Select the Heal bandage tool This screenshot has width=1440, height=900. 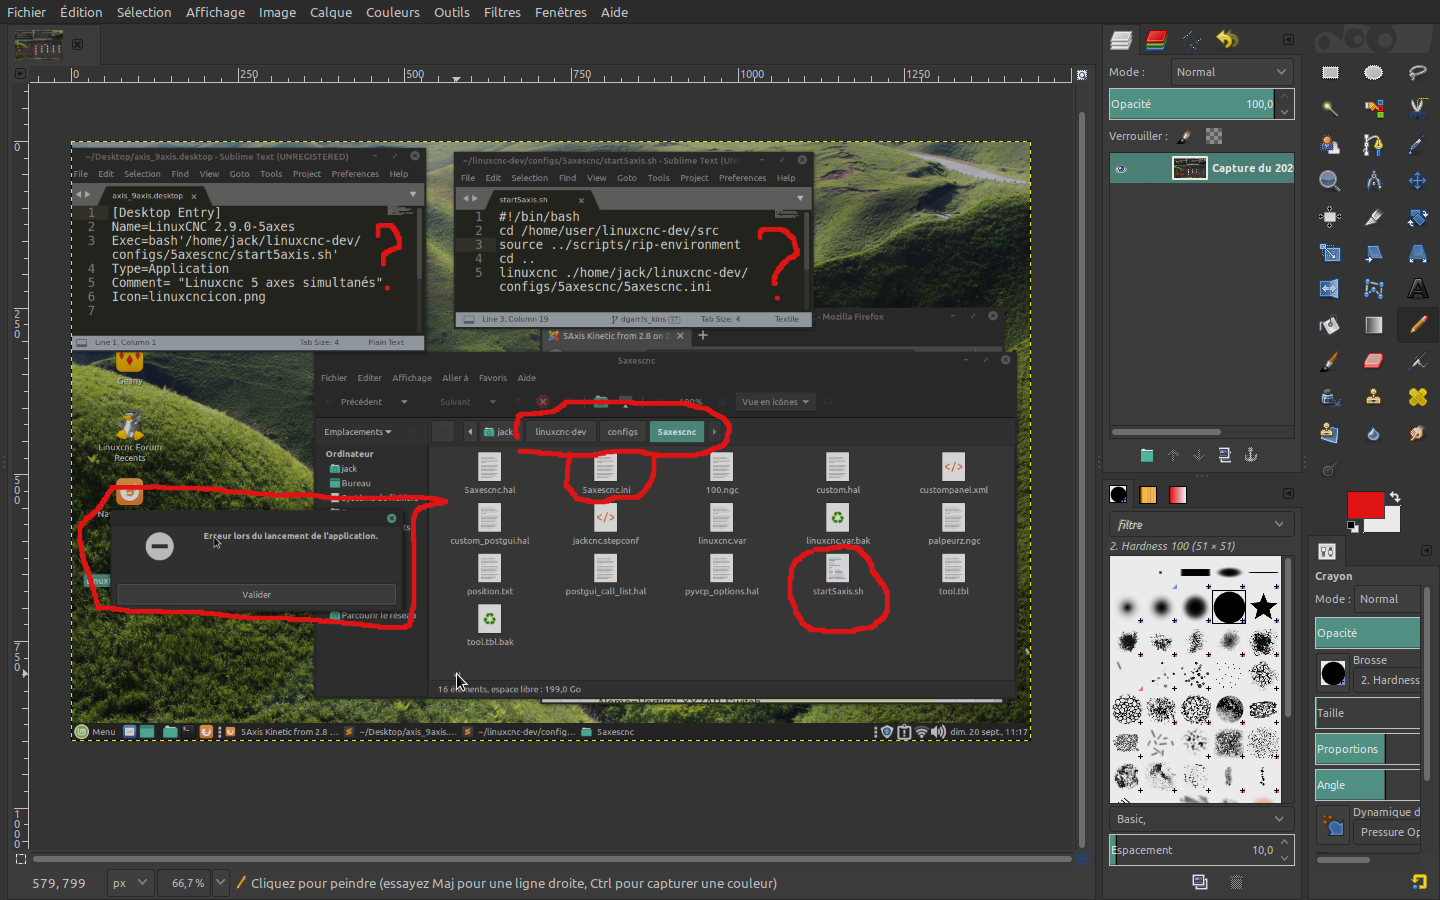tap(1418, 397)
